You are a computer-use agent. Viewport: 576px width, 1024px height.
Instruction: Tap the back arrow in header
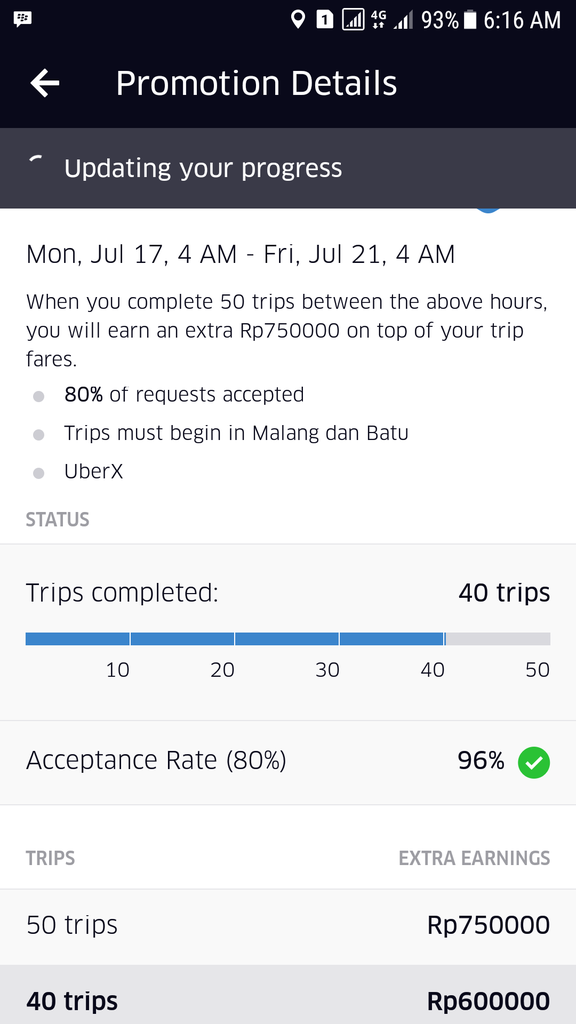(x=44, y=84)
